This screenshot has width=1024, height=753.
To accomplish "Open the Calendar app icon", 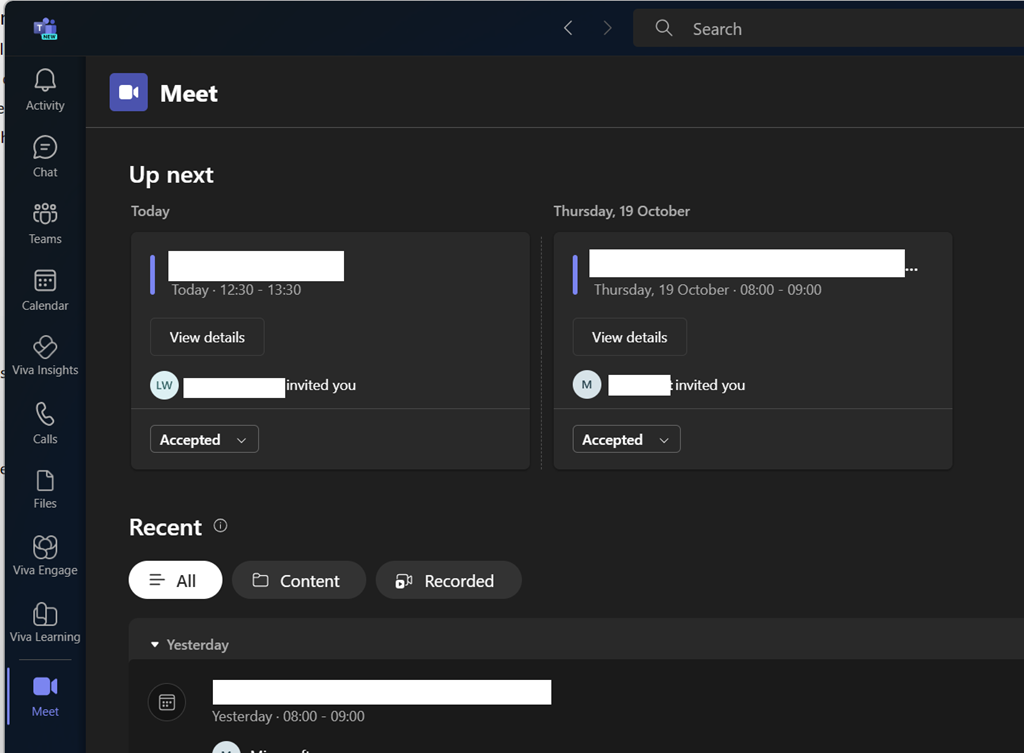I will click(x=45, y=280).
